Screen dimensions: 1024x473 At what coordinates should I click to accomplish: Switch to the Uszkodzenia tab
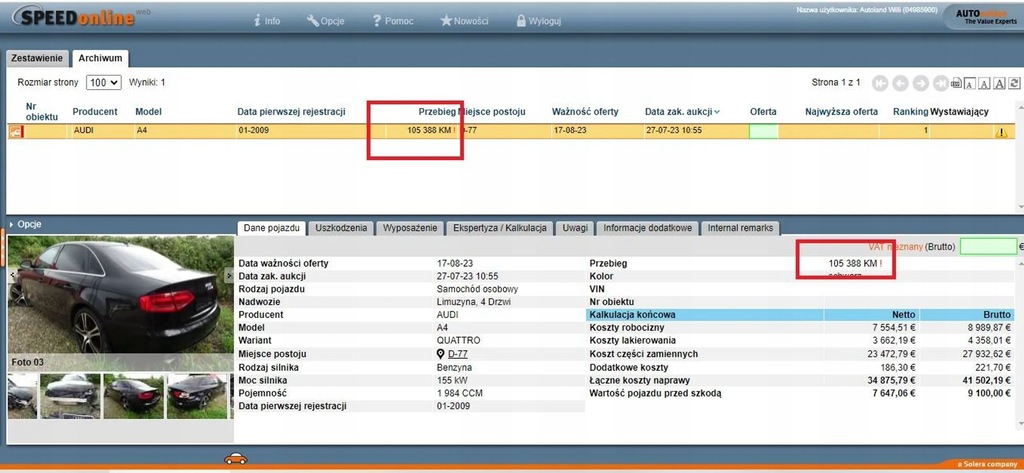coord(341,228)
